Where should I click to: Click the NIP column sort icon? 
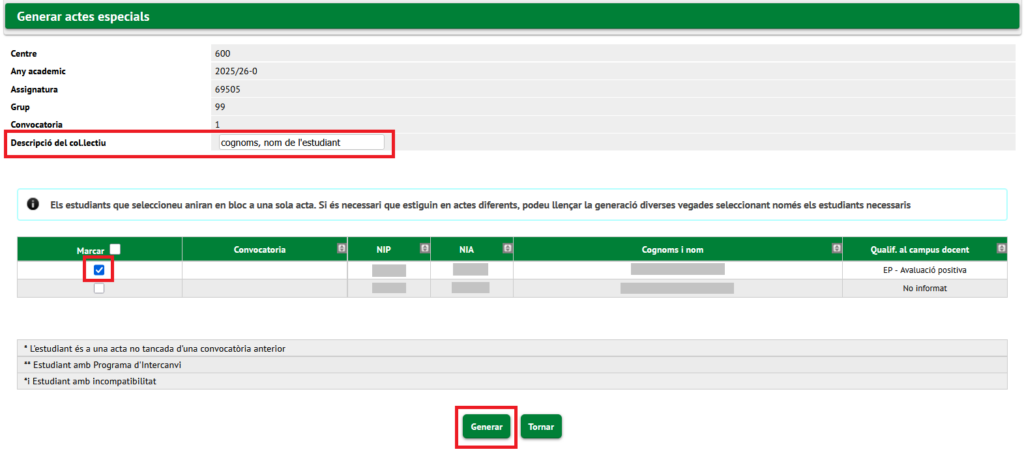pyautogui.click(x=424, y=249)
